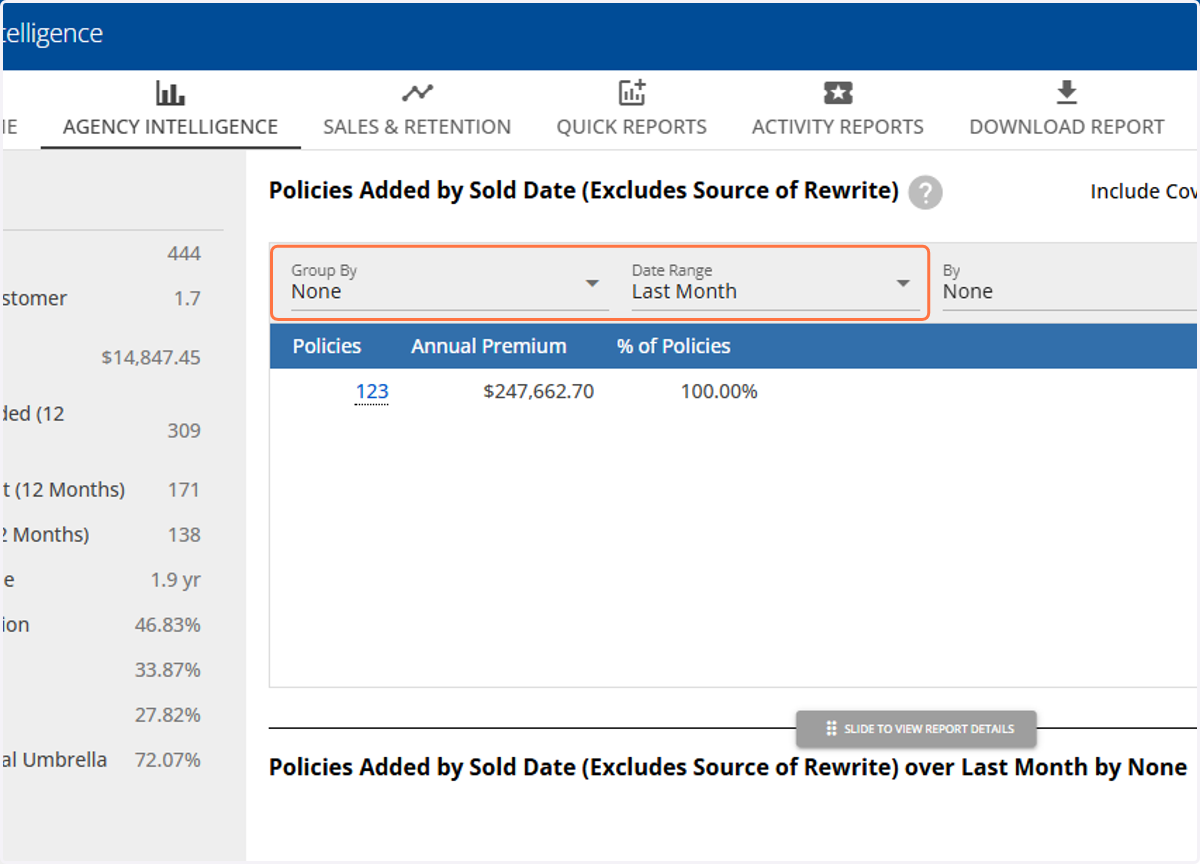The height and width of the screenshot is (864, 1200).
Task: Open the Group By dropdown
Action: pyautogui.click(x=450, y=283)
